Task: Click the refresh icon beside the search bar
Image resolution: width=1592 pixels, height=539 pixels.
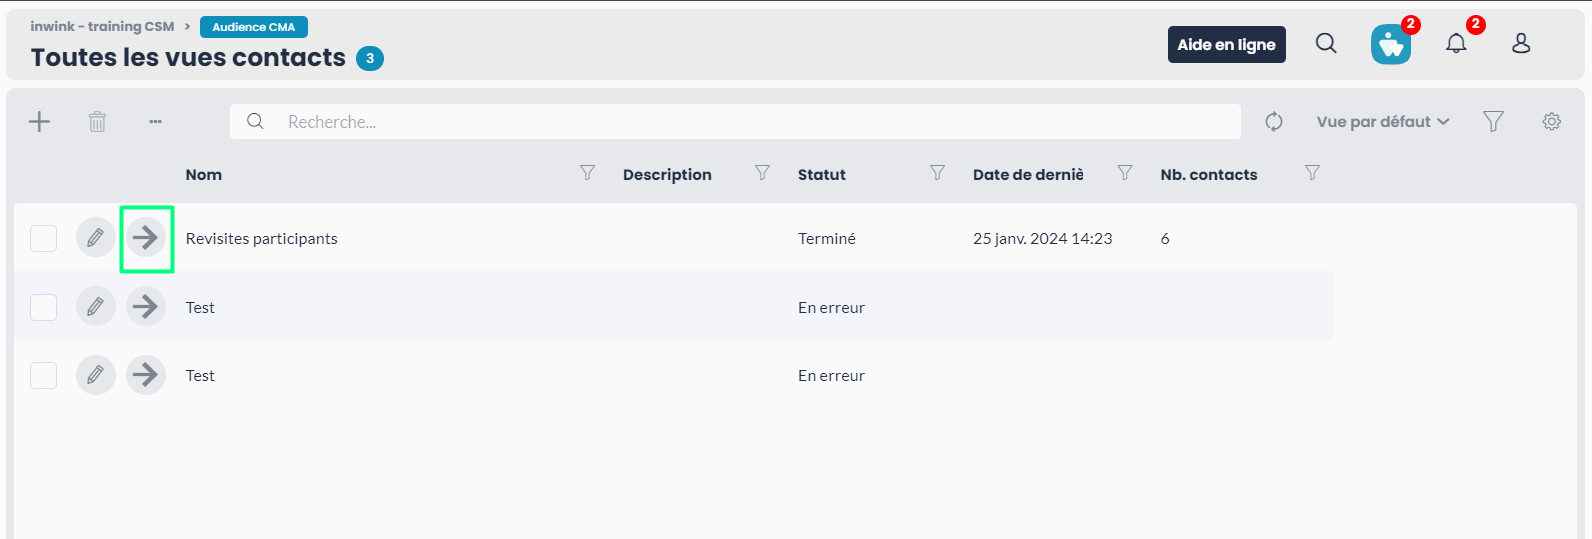Action: [x=1274, y=122]
